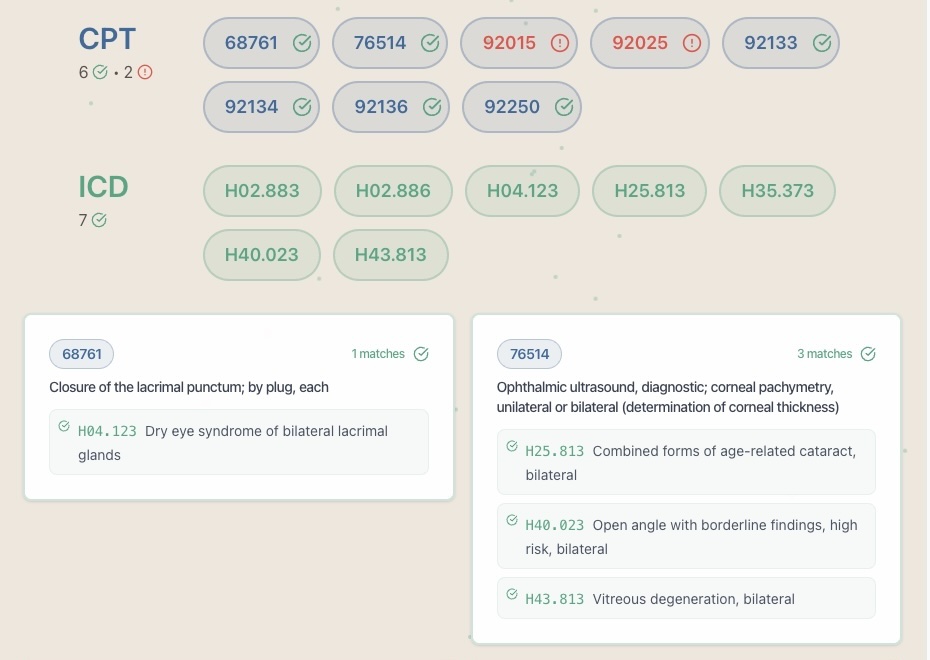
Task: Click the check icon on chip 92136
Action: click(x=432, y=107)
